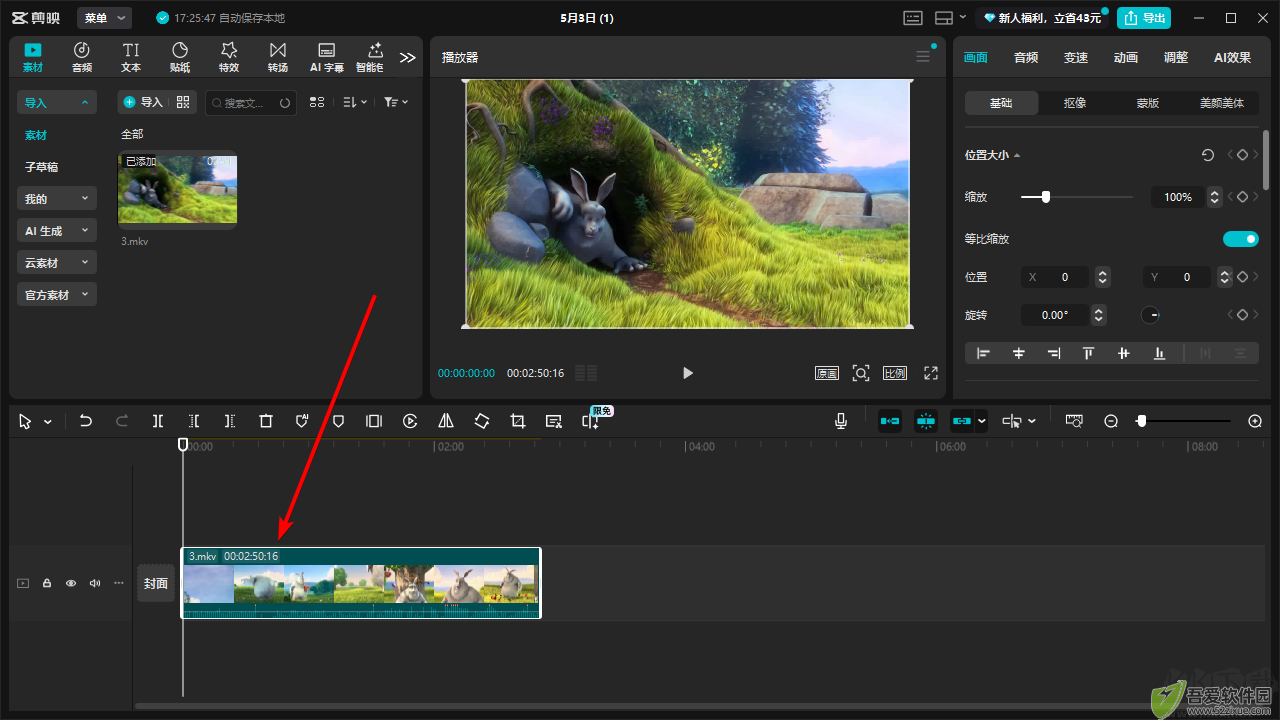Toggle clip linkage button
Viewport: 1280px width, 720px height.
(962, 421)
